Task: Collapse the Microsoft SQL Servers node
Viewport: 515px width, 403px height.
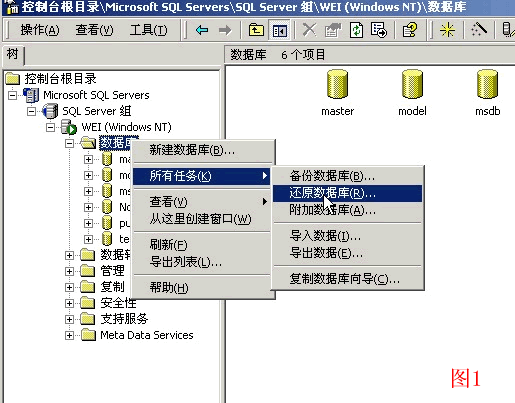Action: pyautogui.click(x=12, y=95)
